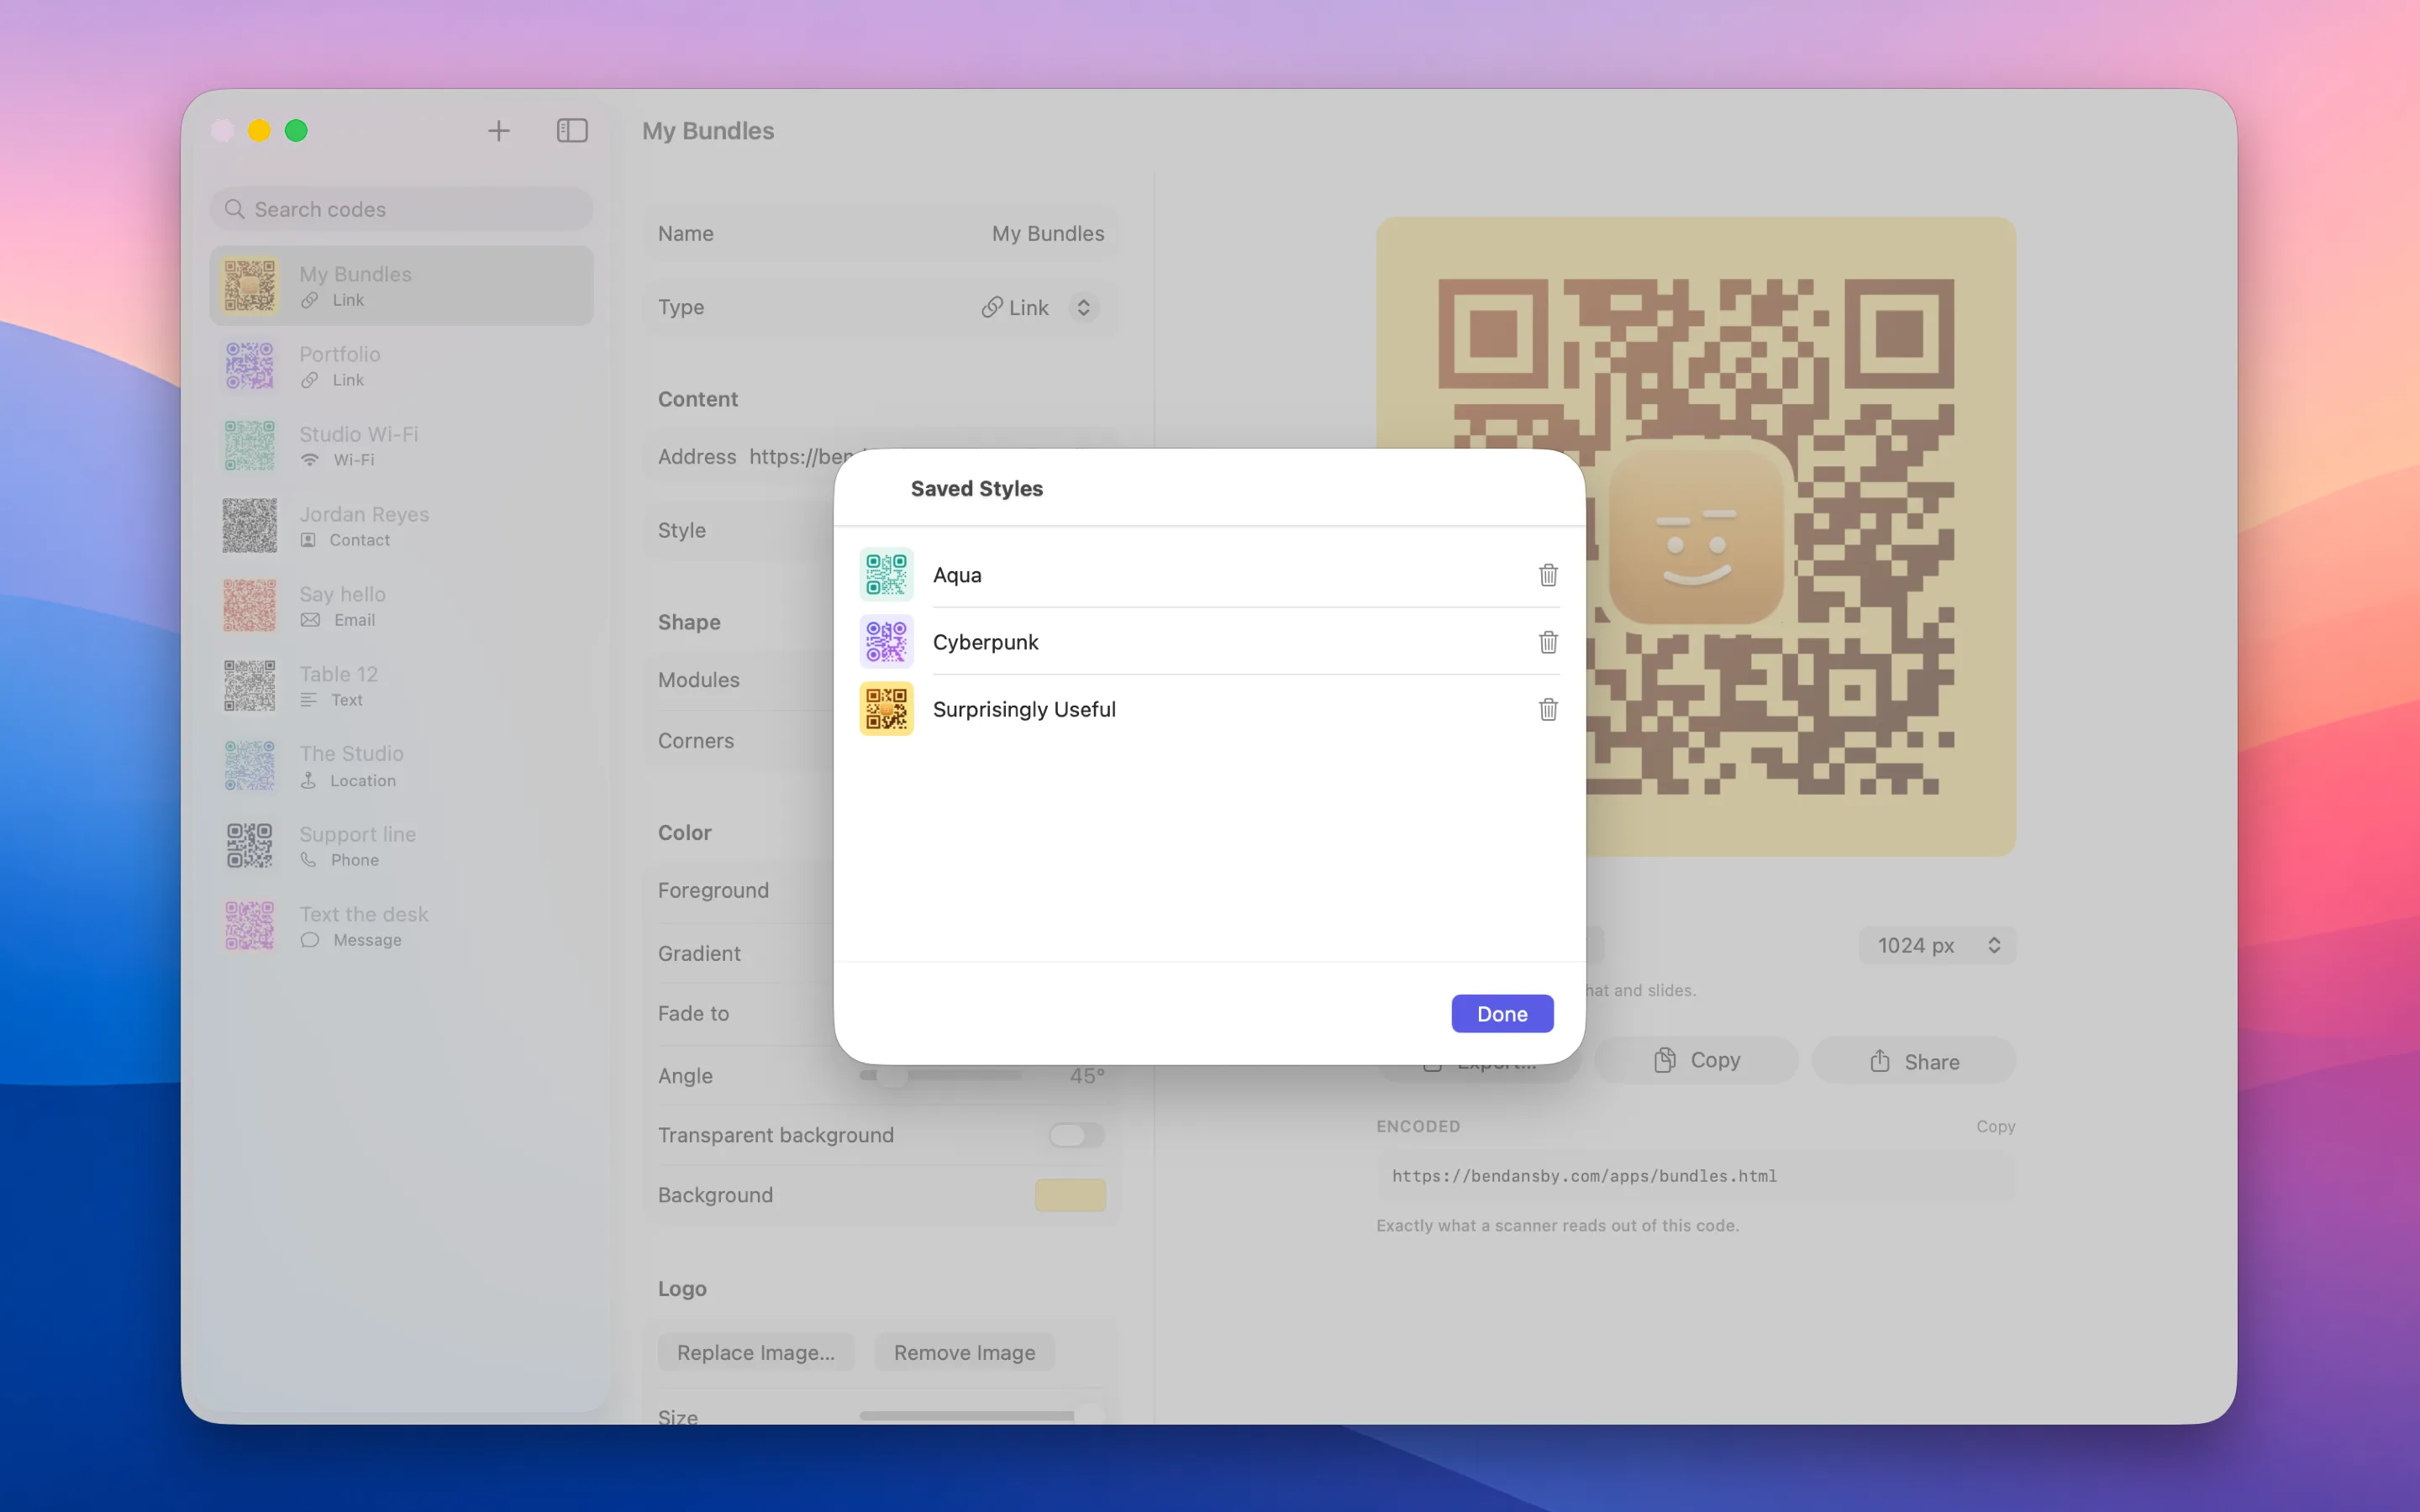This screenshot has height=1512, width=2420.
Task: Click the plus icon to add a code
Action: (x=498, y=131)
